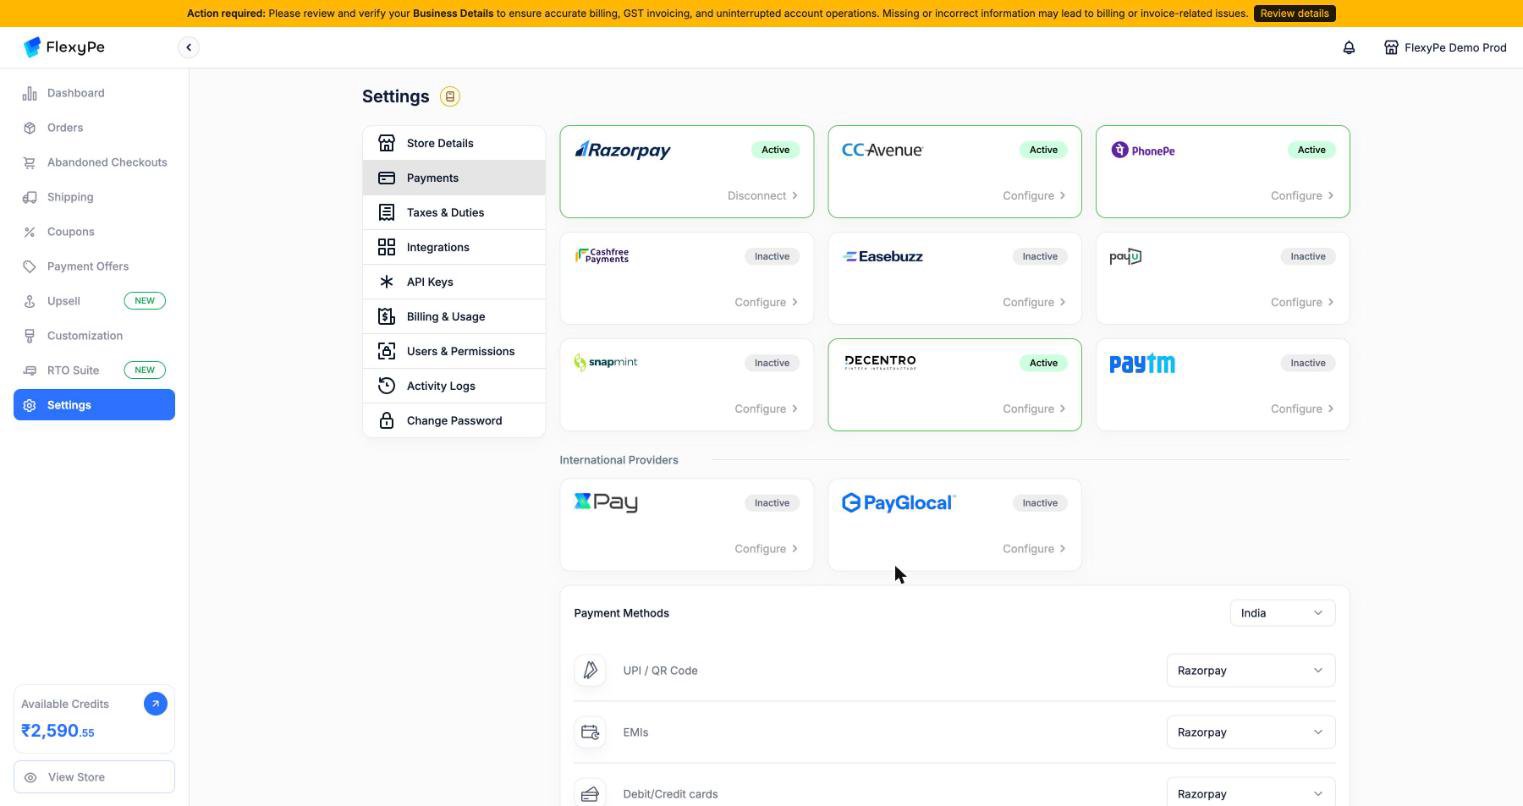The height and width of the screenshot is (806, 1523).
Task: Open the Debit/Credit cards provider dropdown
Action: 1251,794
